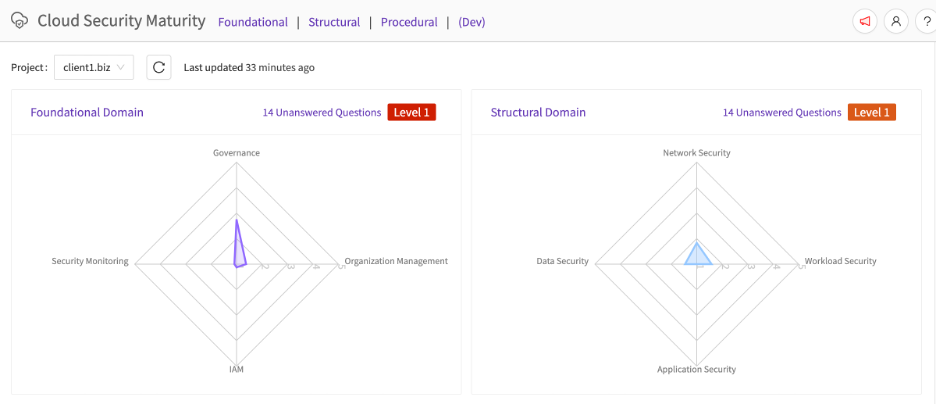Open the help question mark icon
Screen dimensions: 936x404
(x=926, y=21)
